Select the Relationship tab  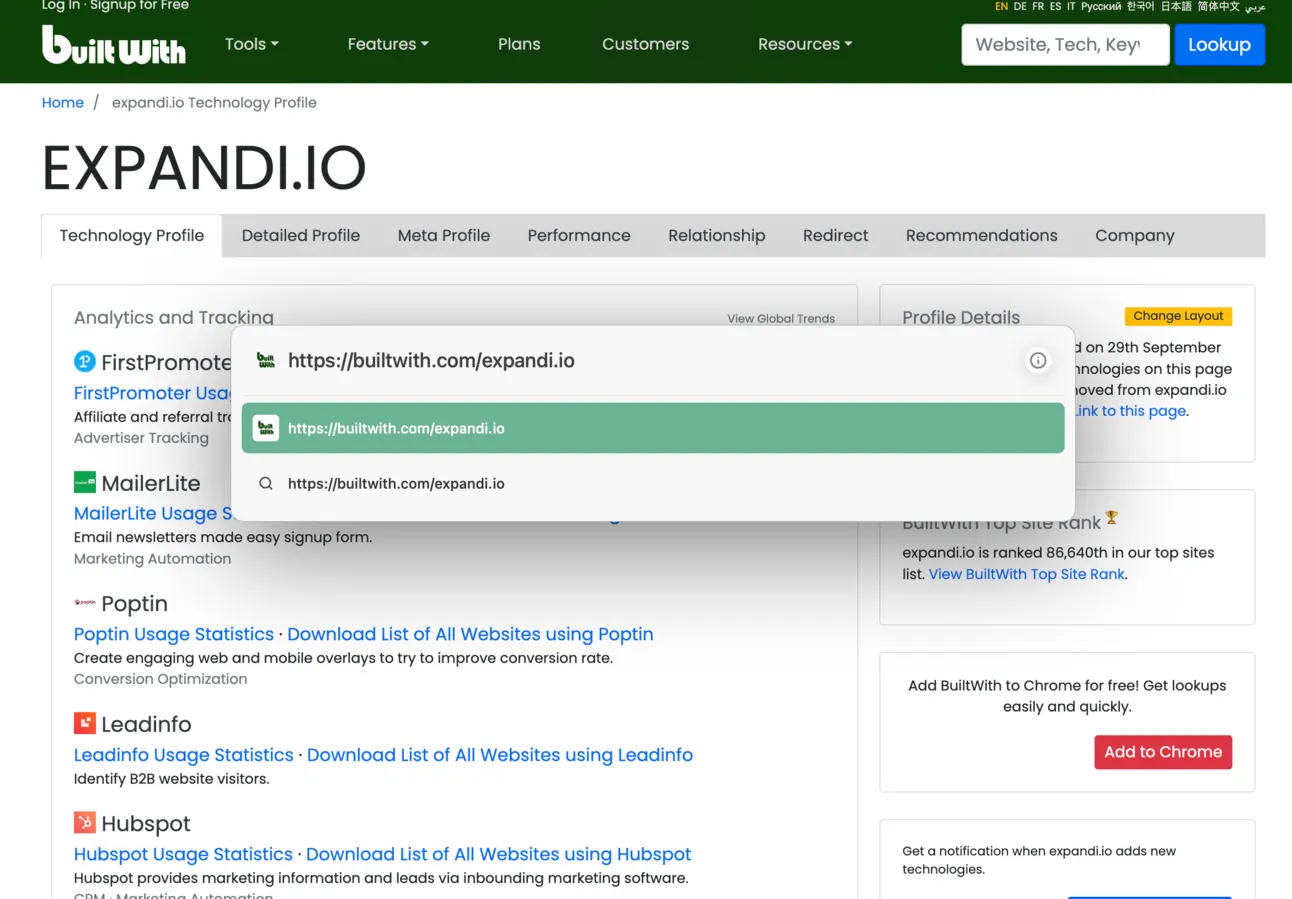coord(717,236)
